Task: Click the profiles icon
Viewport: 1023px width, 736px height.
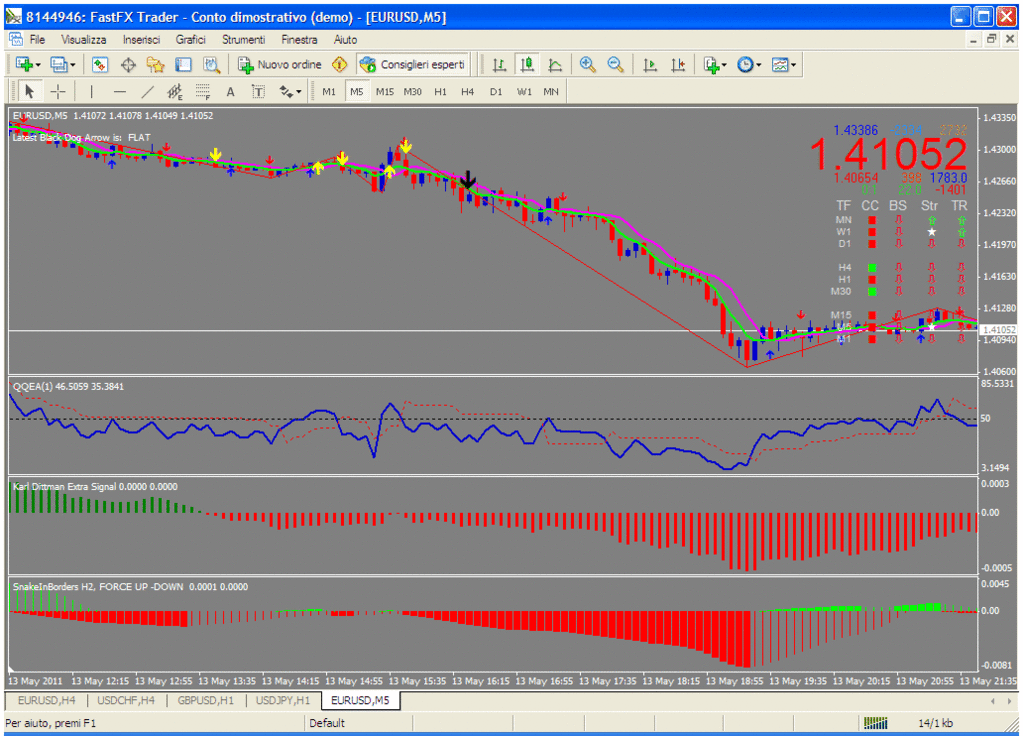Action: pos(59,65)
